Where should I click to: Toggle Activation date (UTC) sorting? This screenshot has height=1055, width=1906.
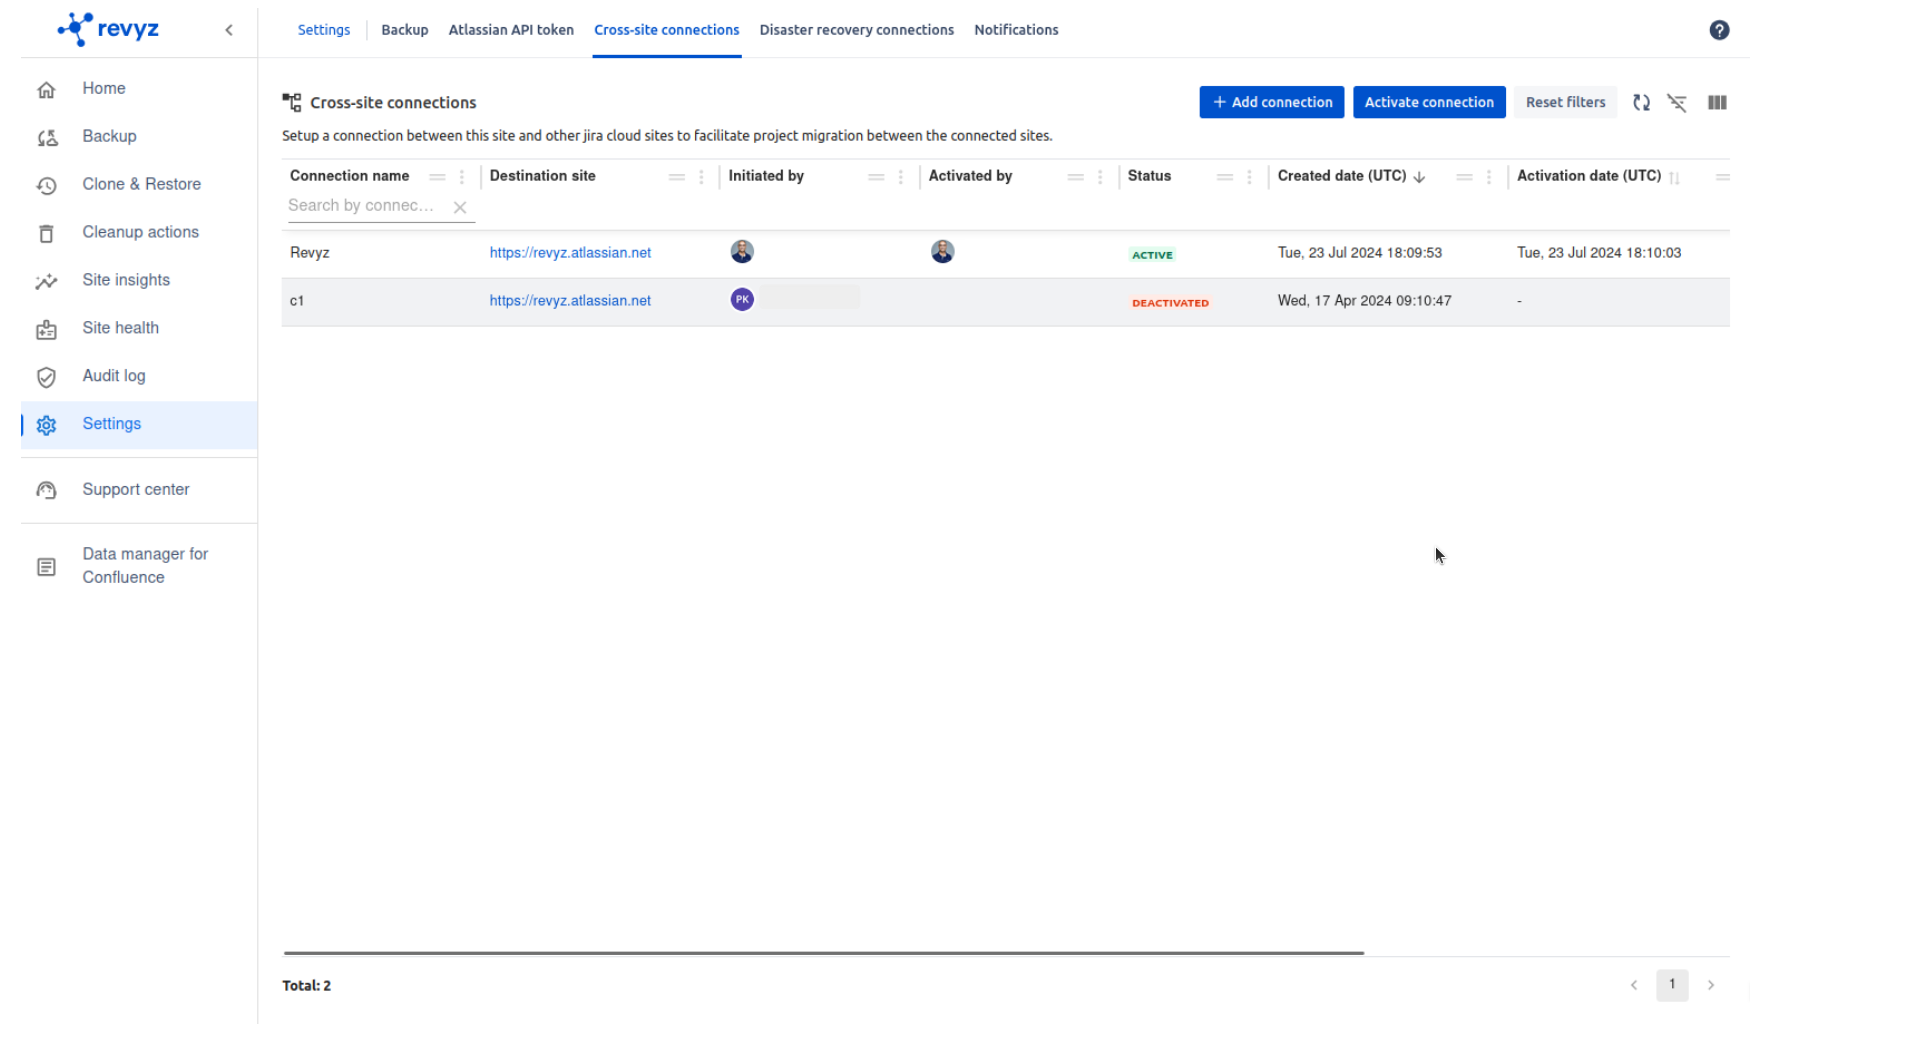pyautogui.click(x=1674, y=178)
